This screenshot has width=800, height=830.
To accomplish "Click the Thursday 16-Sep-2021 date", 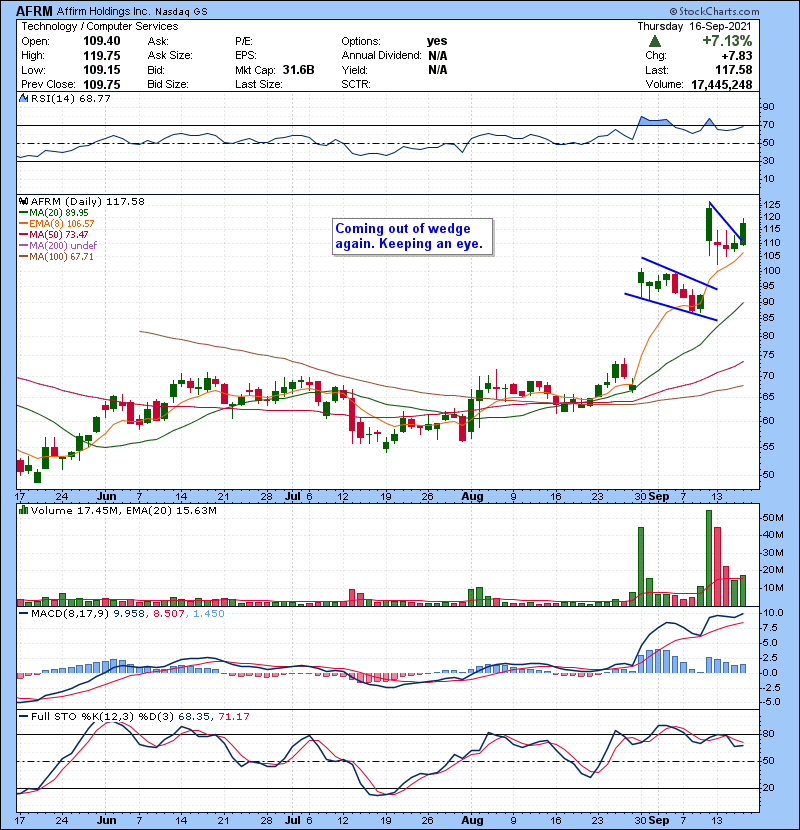I will pos(694,26).
